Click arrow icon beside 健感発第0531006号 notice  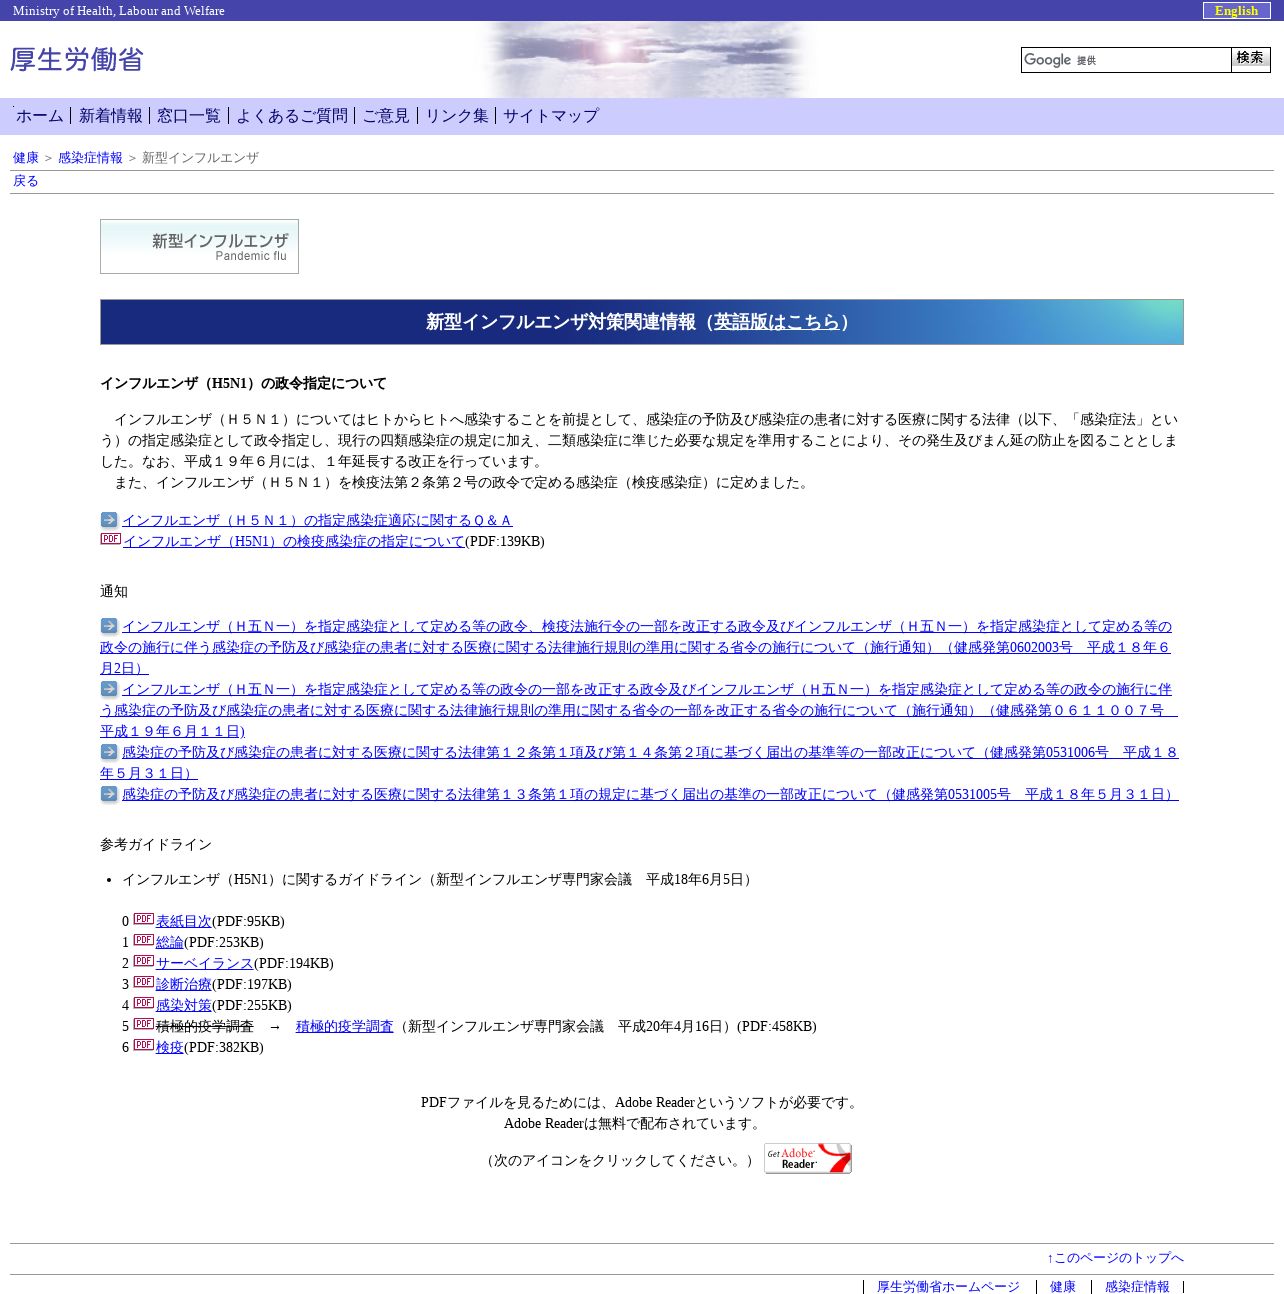(109, 752)
